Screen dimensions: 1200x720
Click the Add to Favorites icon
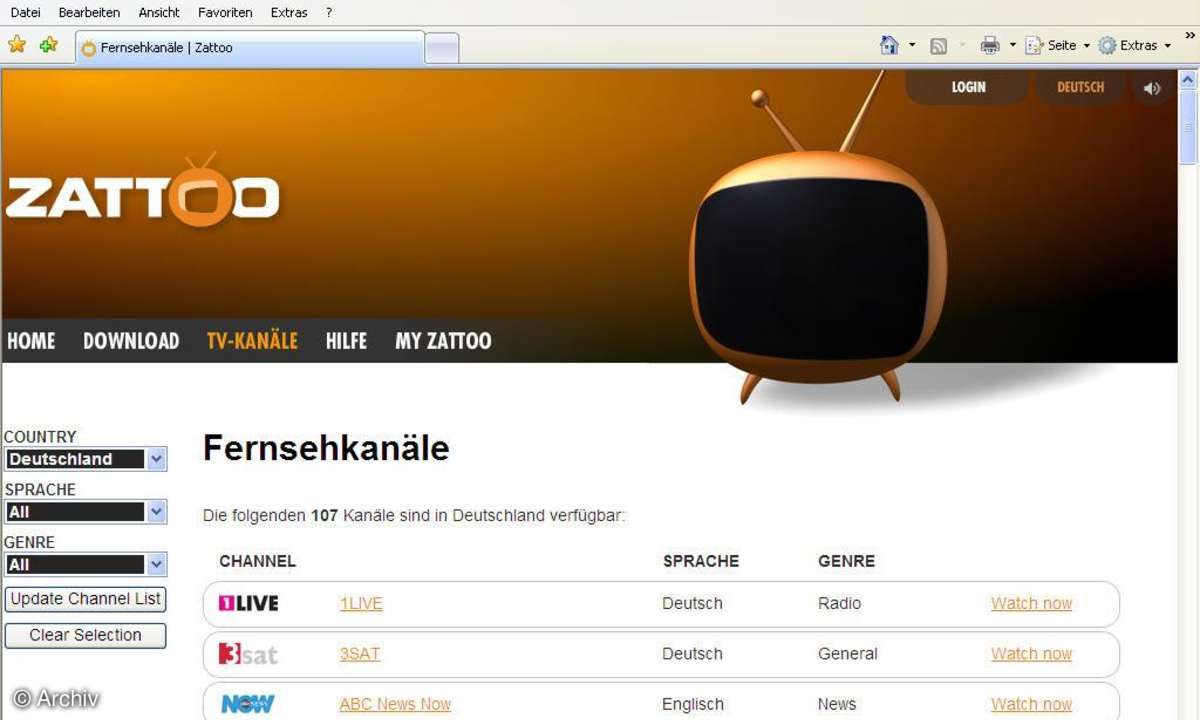point(49,45)
